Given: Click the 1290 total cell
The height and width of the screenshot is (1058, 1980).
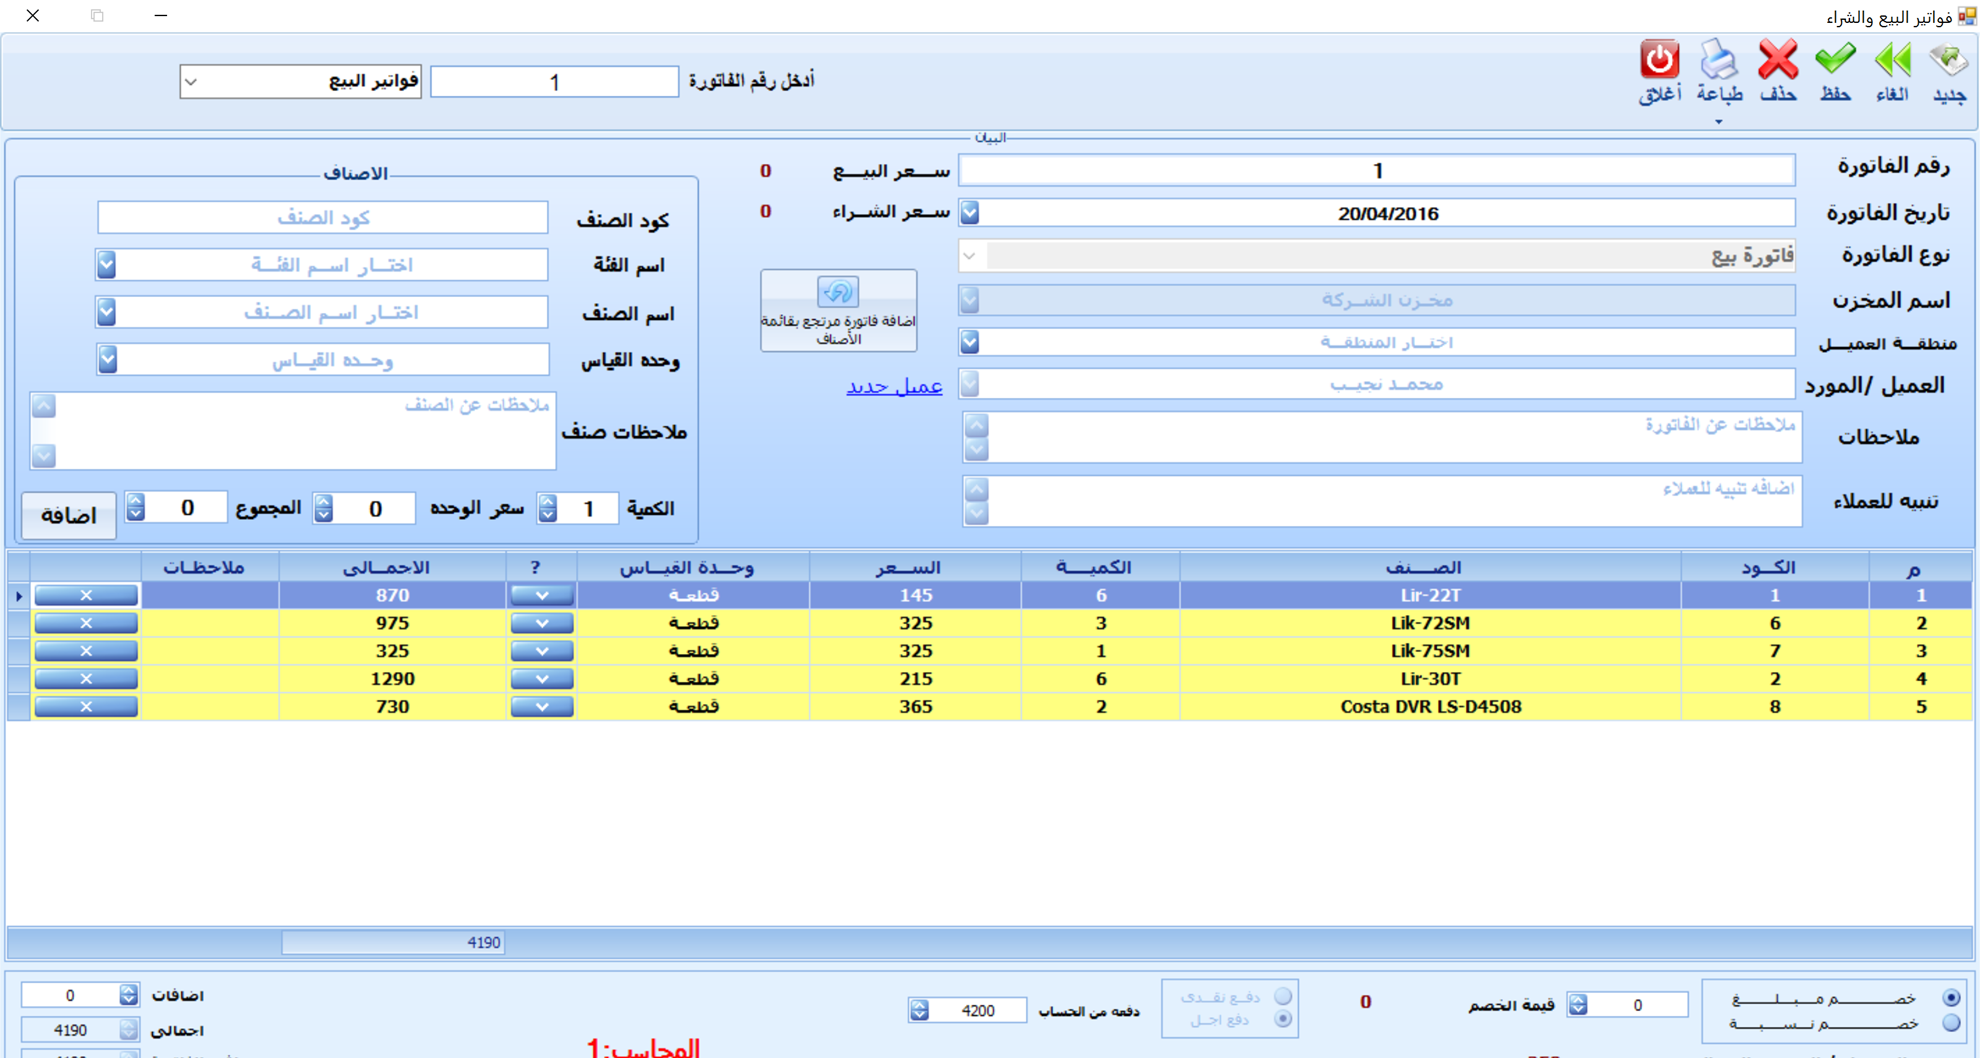Looking at the screenshot, I should click(392, 679).
